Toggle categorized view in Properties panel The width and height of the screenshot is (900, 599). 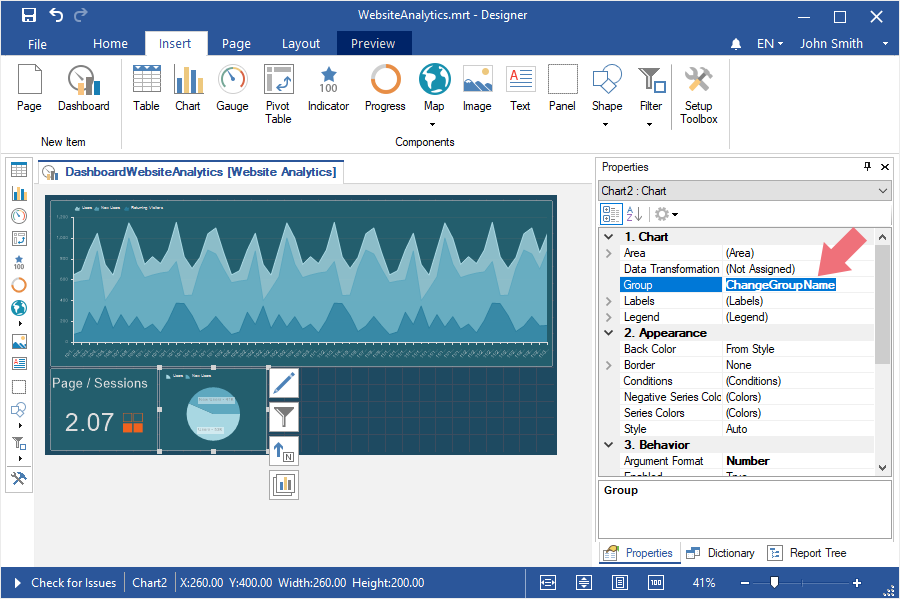tap(610, 214)
